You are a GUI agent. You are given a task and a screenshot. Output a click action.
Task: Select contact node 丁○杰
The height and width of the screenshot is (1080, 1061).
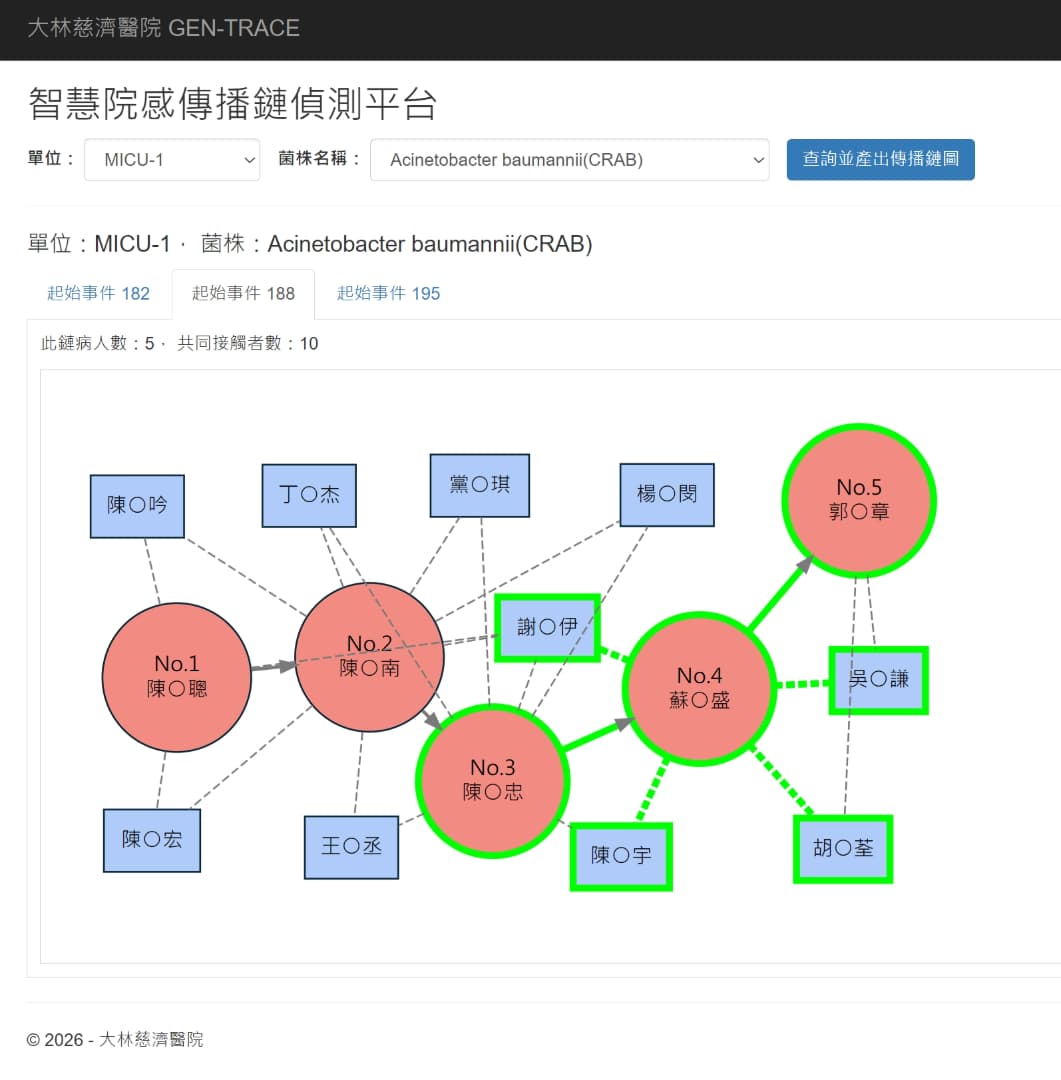pyautogui.click(x=309, y=495)
